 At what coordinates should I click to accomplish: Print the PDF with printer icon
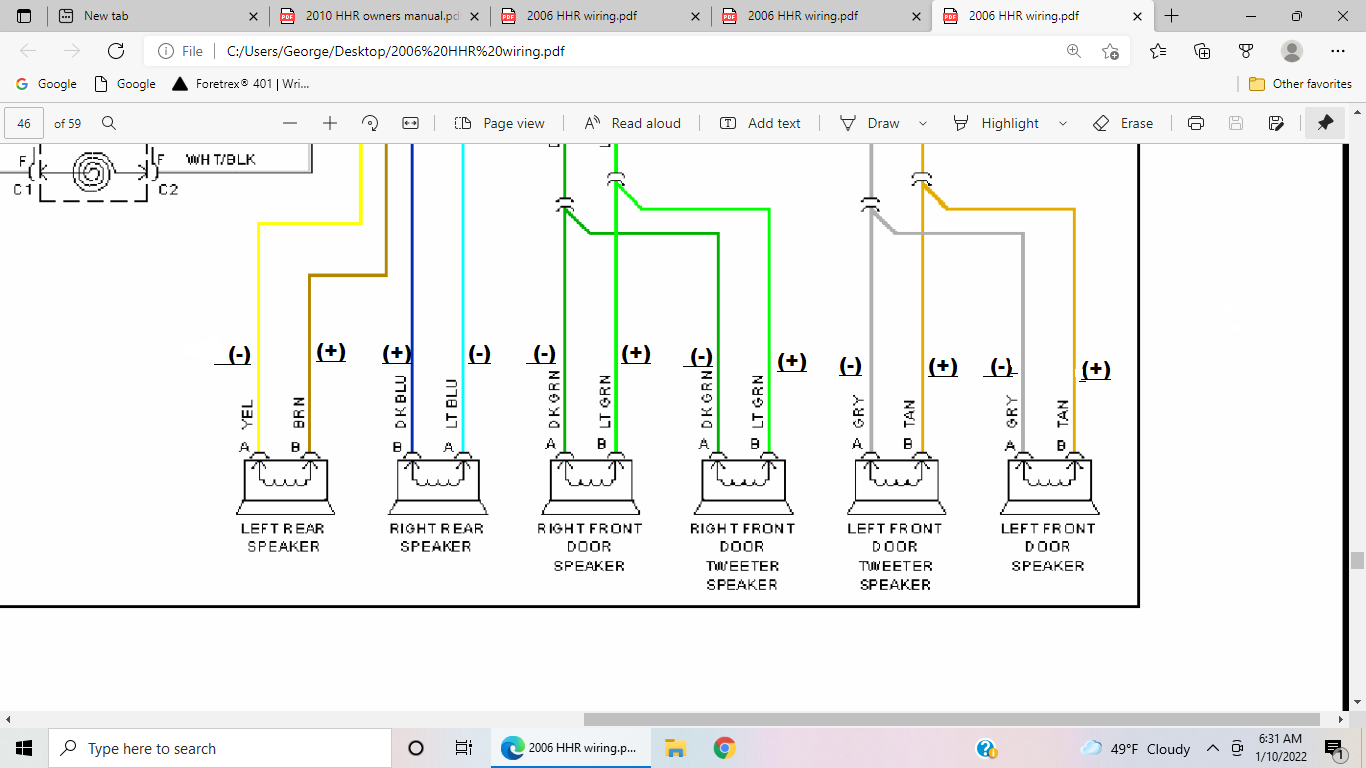(x=1195, y=123)
